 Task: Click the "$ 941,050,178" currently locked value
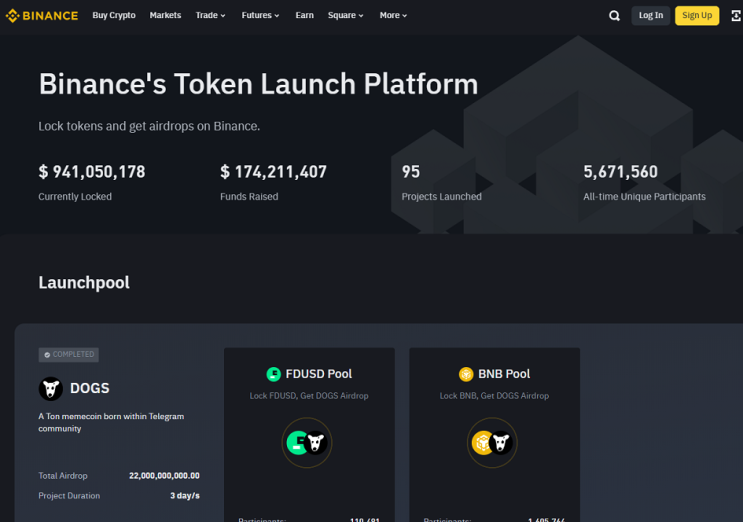click(92, 172)
